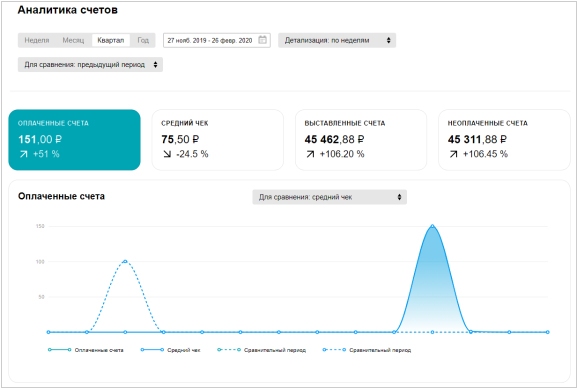The width and height of the screenshot is (577, 388).
Task: Click the dashed peak data point at 100
Action: point(125,261)
